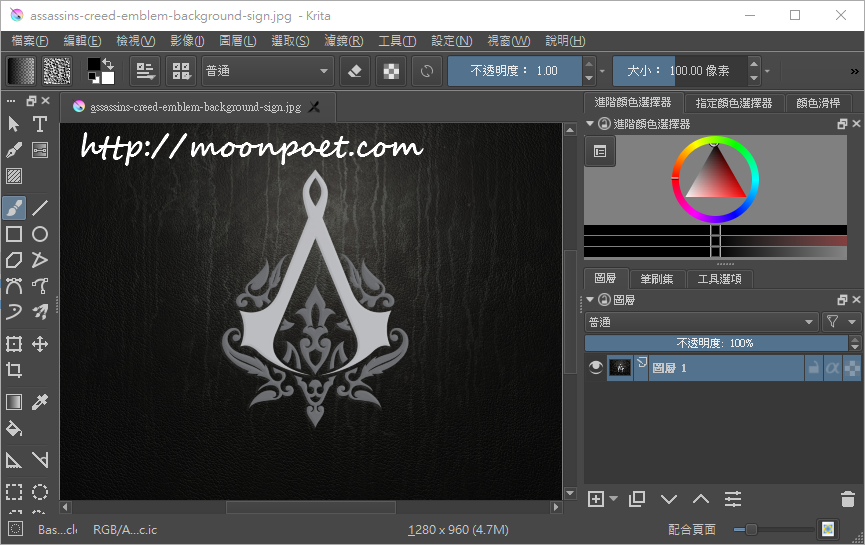The image size is (865, 545).
Task: Click the 配合頁面 zoom label
Action: point(693,529)
